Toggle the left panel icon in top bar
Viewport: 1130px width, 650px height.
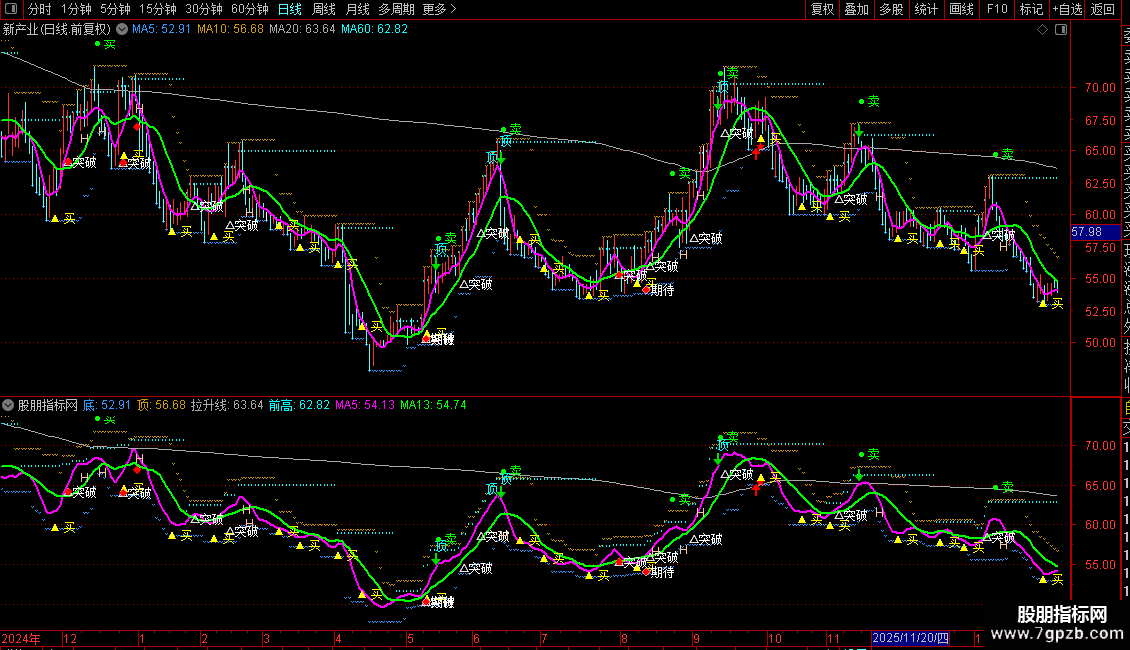click(11, 9)
